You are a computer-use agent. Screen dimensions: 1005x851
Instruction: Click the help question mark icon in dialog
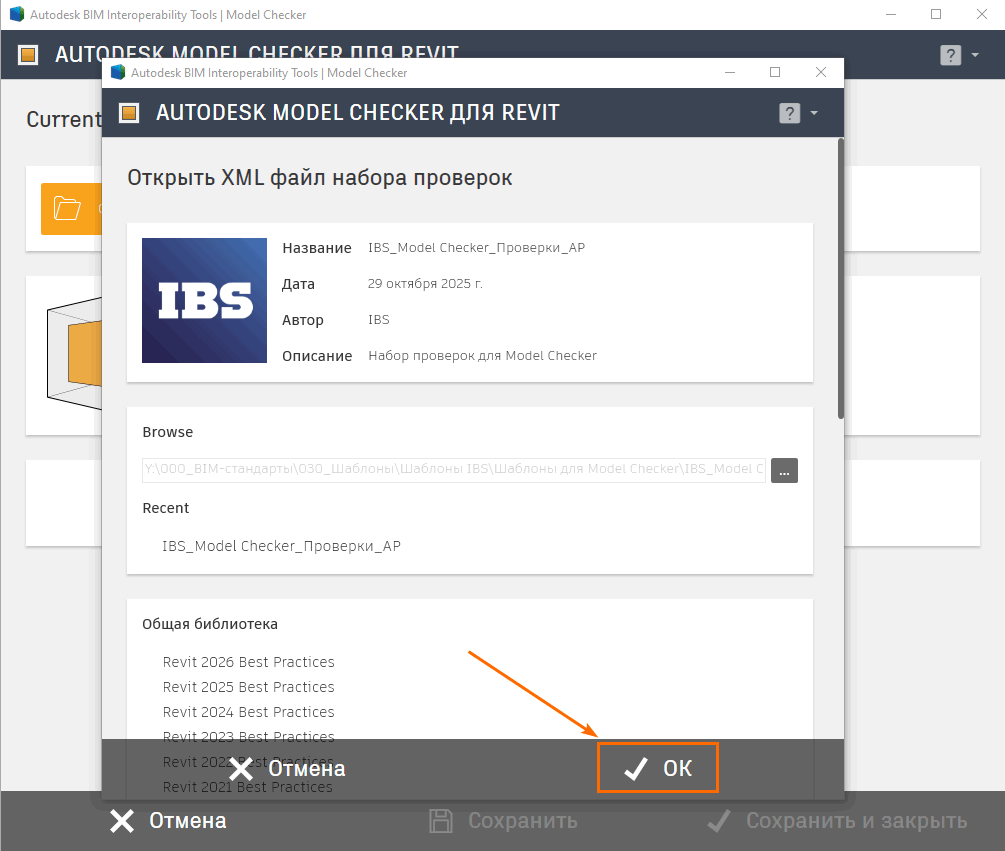790,113
